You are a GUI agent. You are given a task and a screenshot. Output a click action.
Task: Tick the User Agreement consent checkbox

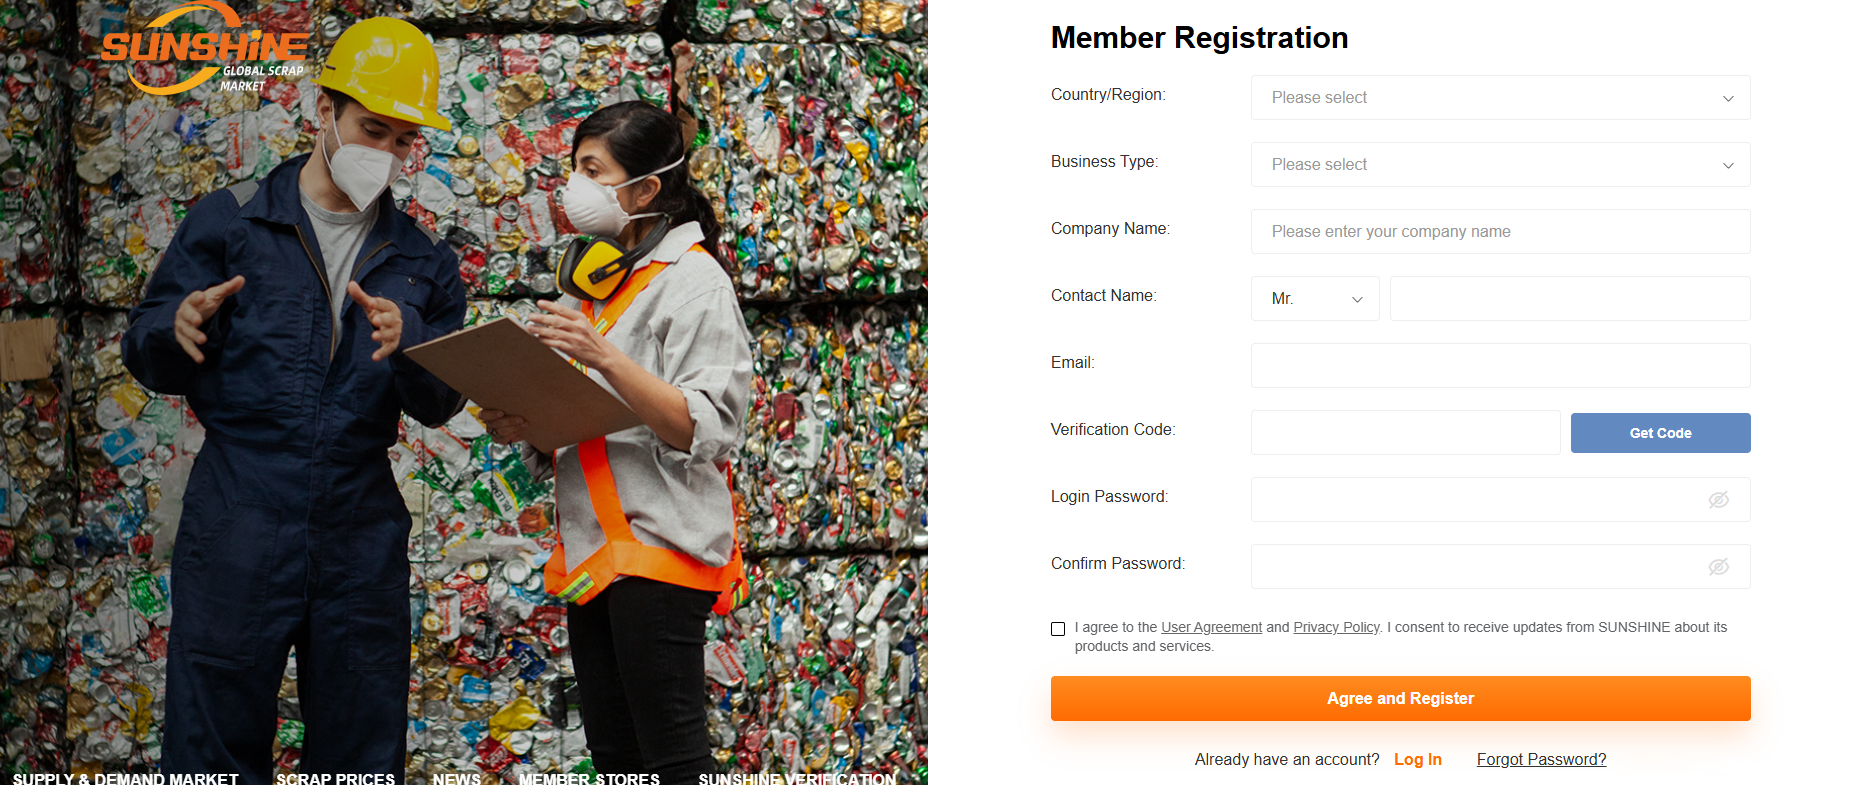click(1058, 629)
